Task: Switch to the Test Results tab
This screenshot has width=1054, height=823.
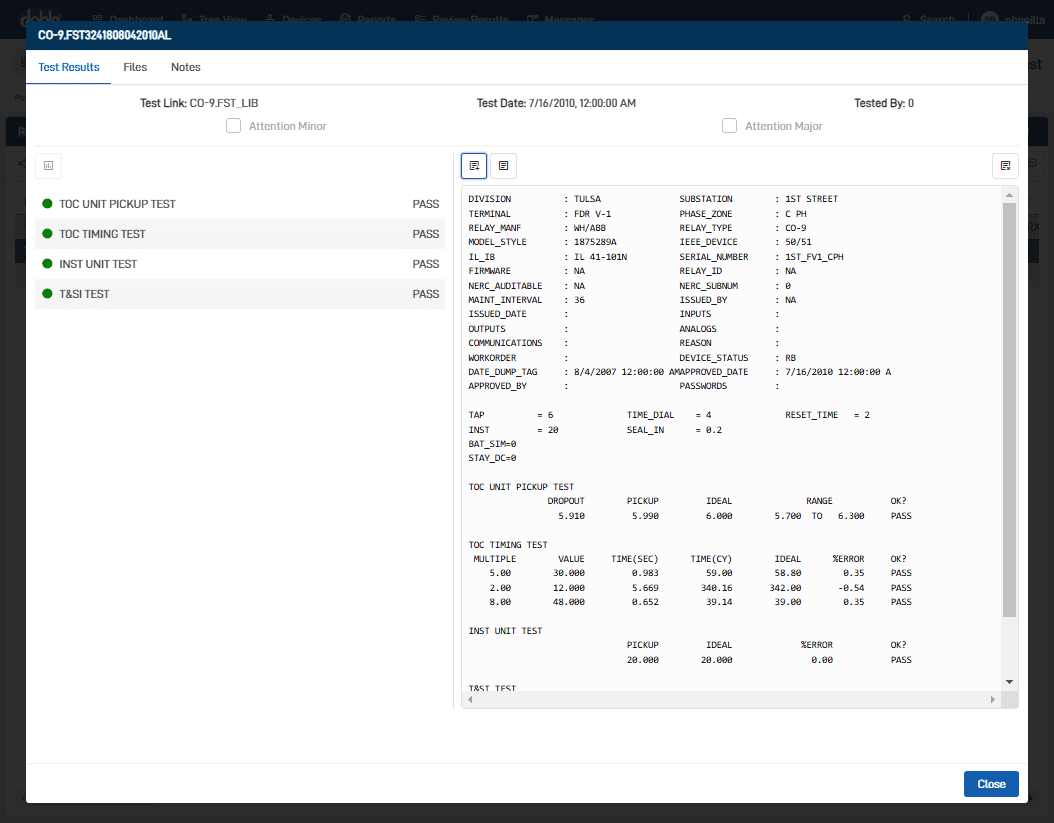Action: click(x=69, y=67)
